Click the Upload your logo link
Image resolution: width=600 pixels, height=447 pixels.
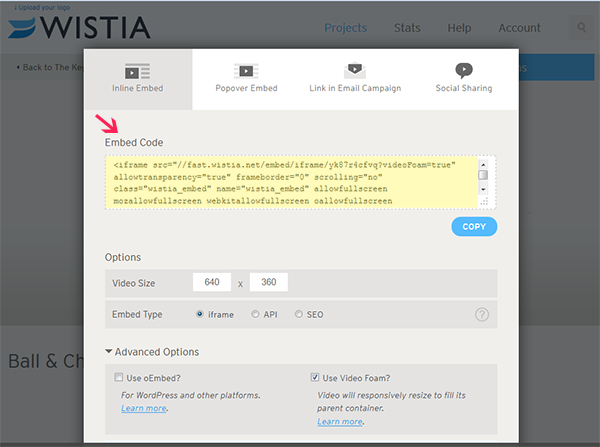point(42,7)
